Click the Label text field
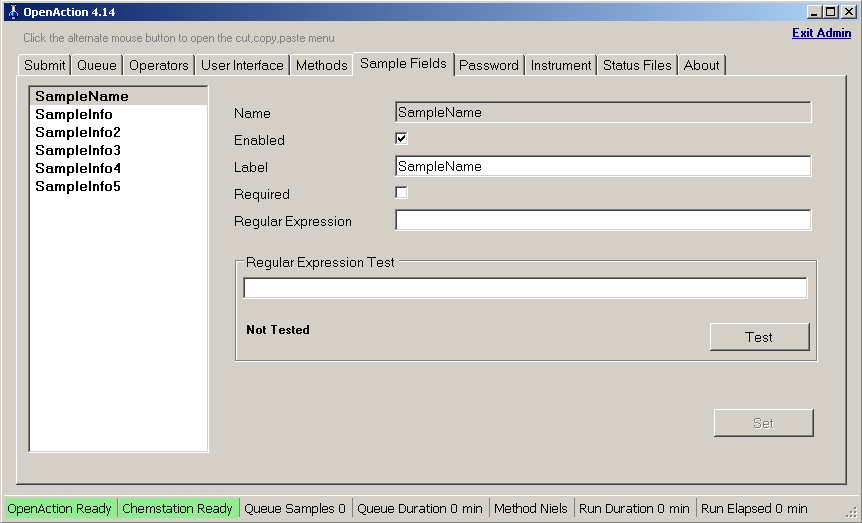 pyautogui.click(x=603, y=166)
